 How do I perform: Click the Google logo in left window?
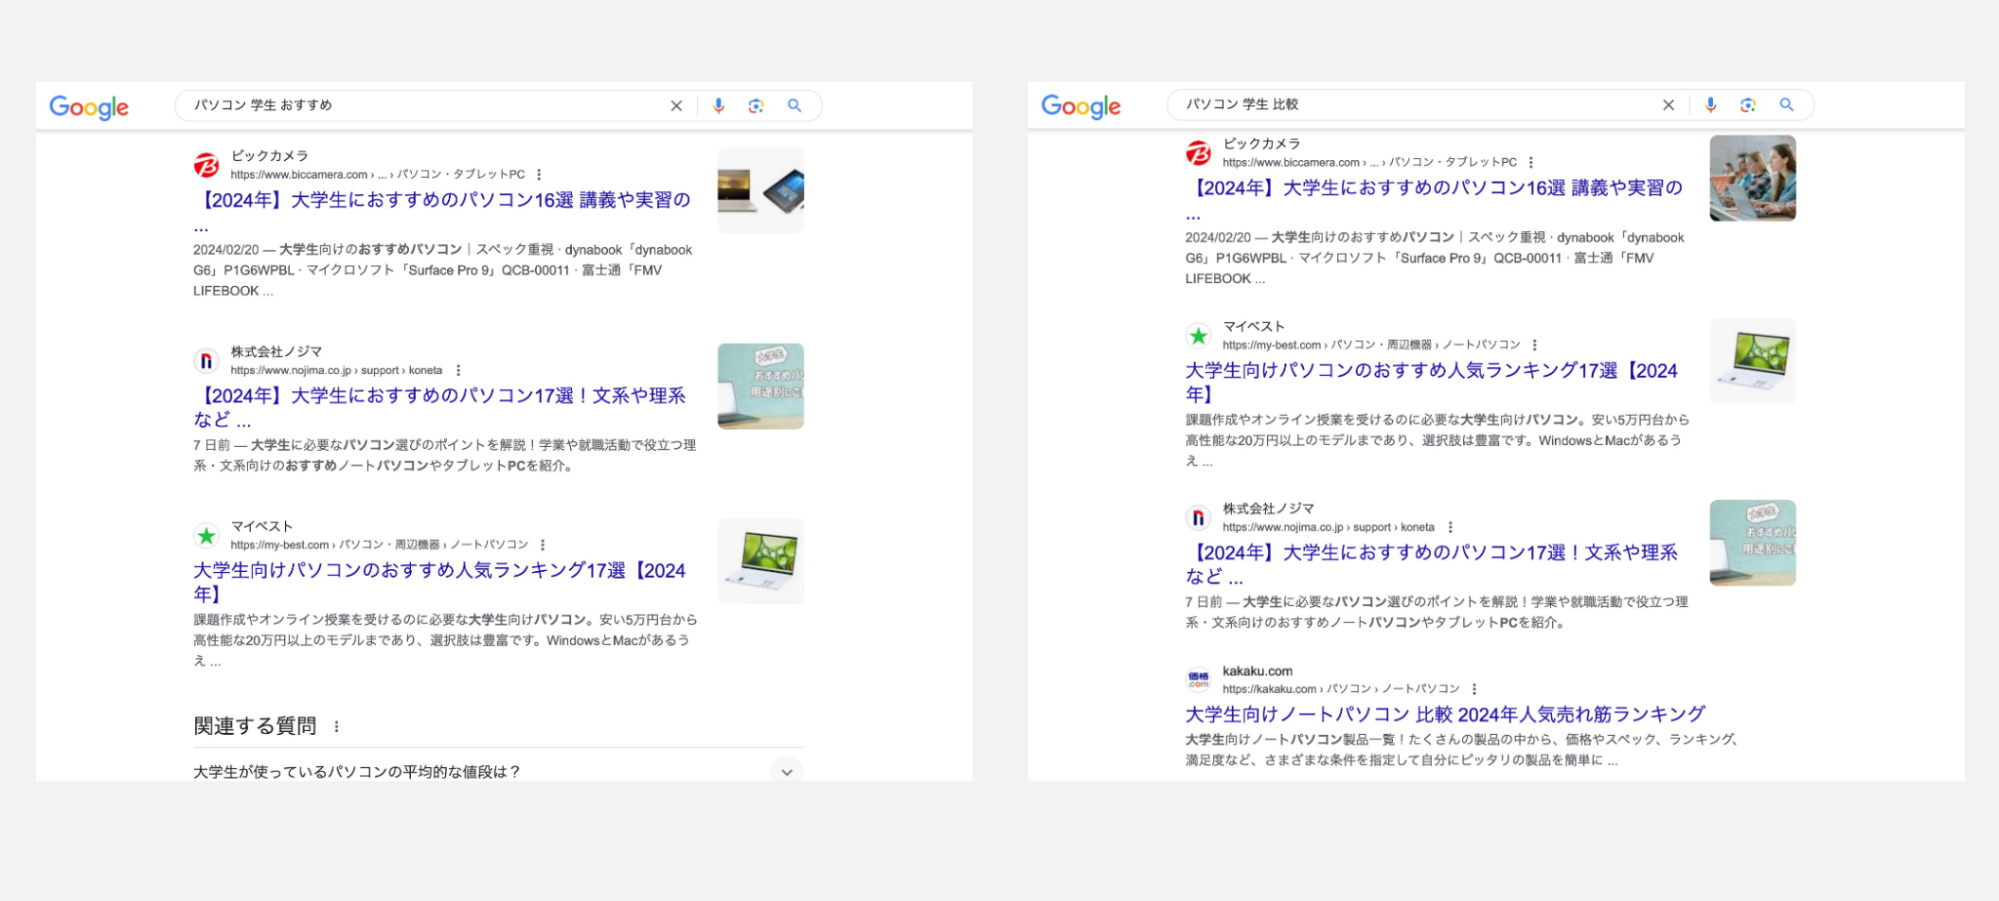pyautogui.click(x=89, y=107)
